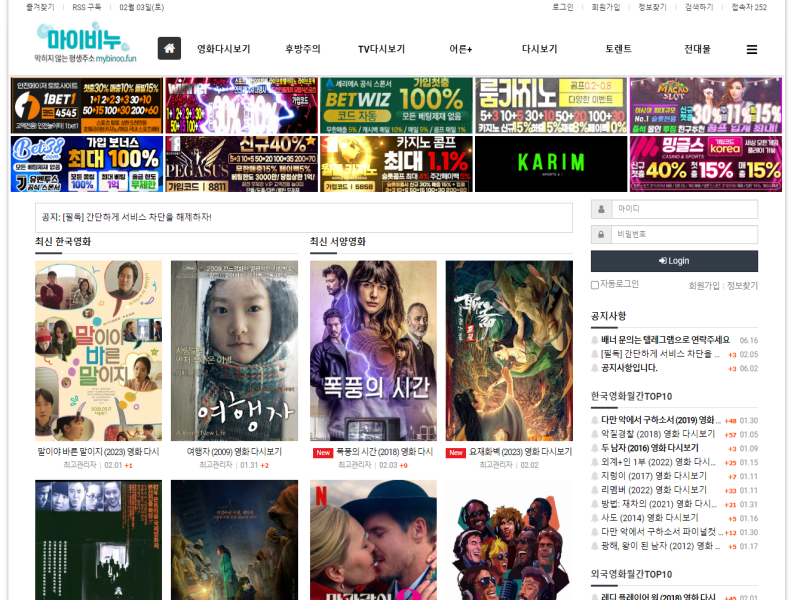Open the 토렌트 menu item
The image size is (800, 600).
tap(618, 49)
